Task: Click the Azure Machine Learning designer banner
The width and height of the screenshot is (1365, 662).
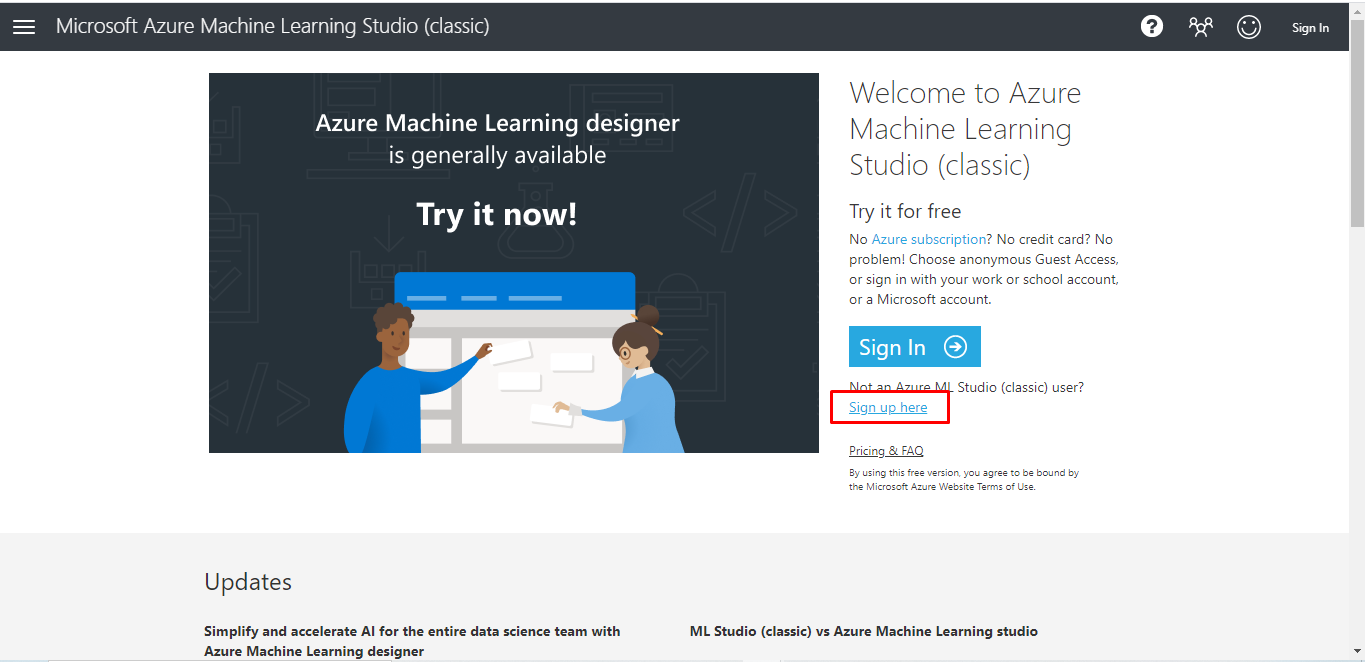Action: pos(514,263)
